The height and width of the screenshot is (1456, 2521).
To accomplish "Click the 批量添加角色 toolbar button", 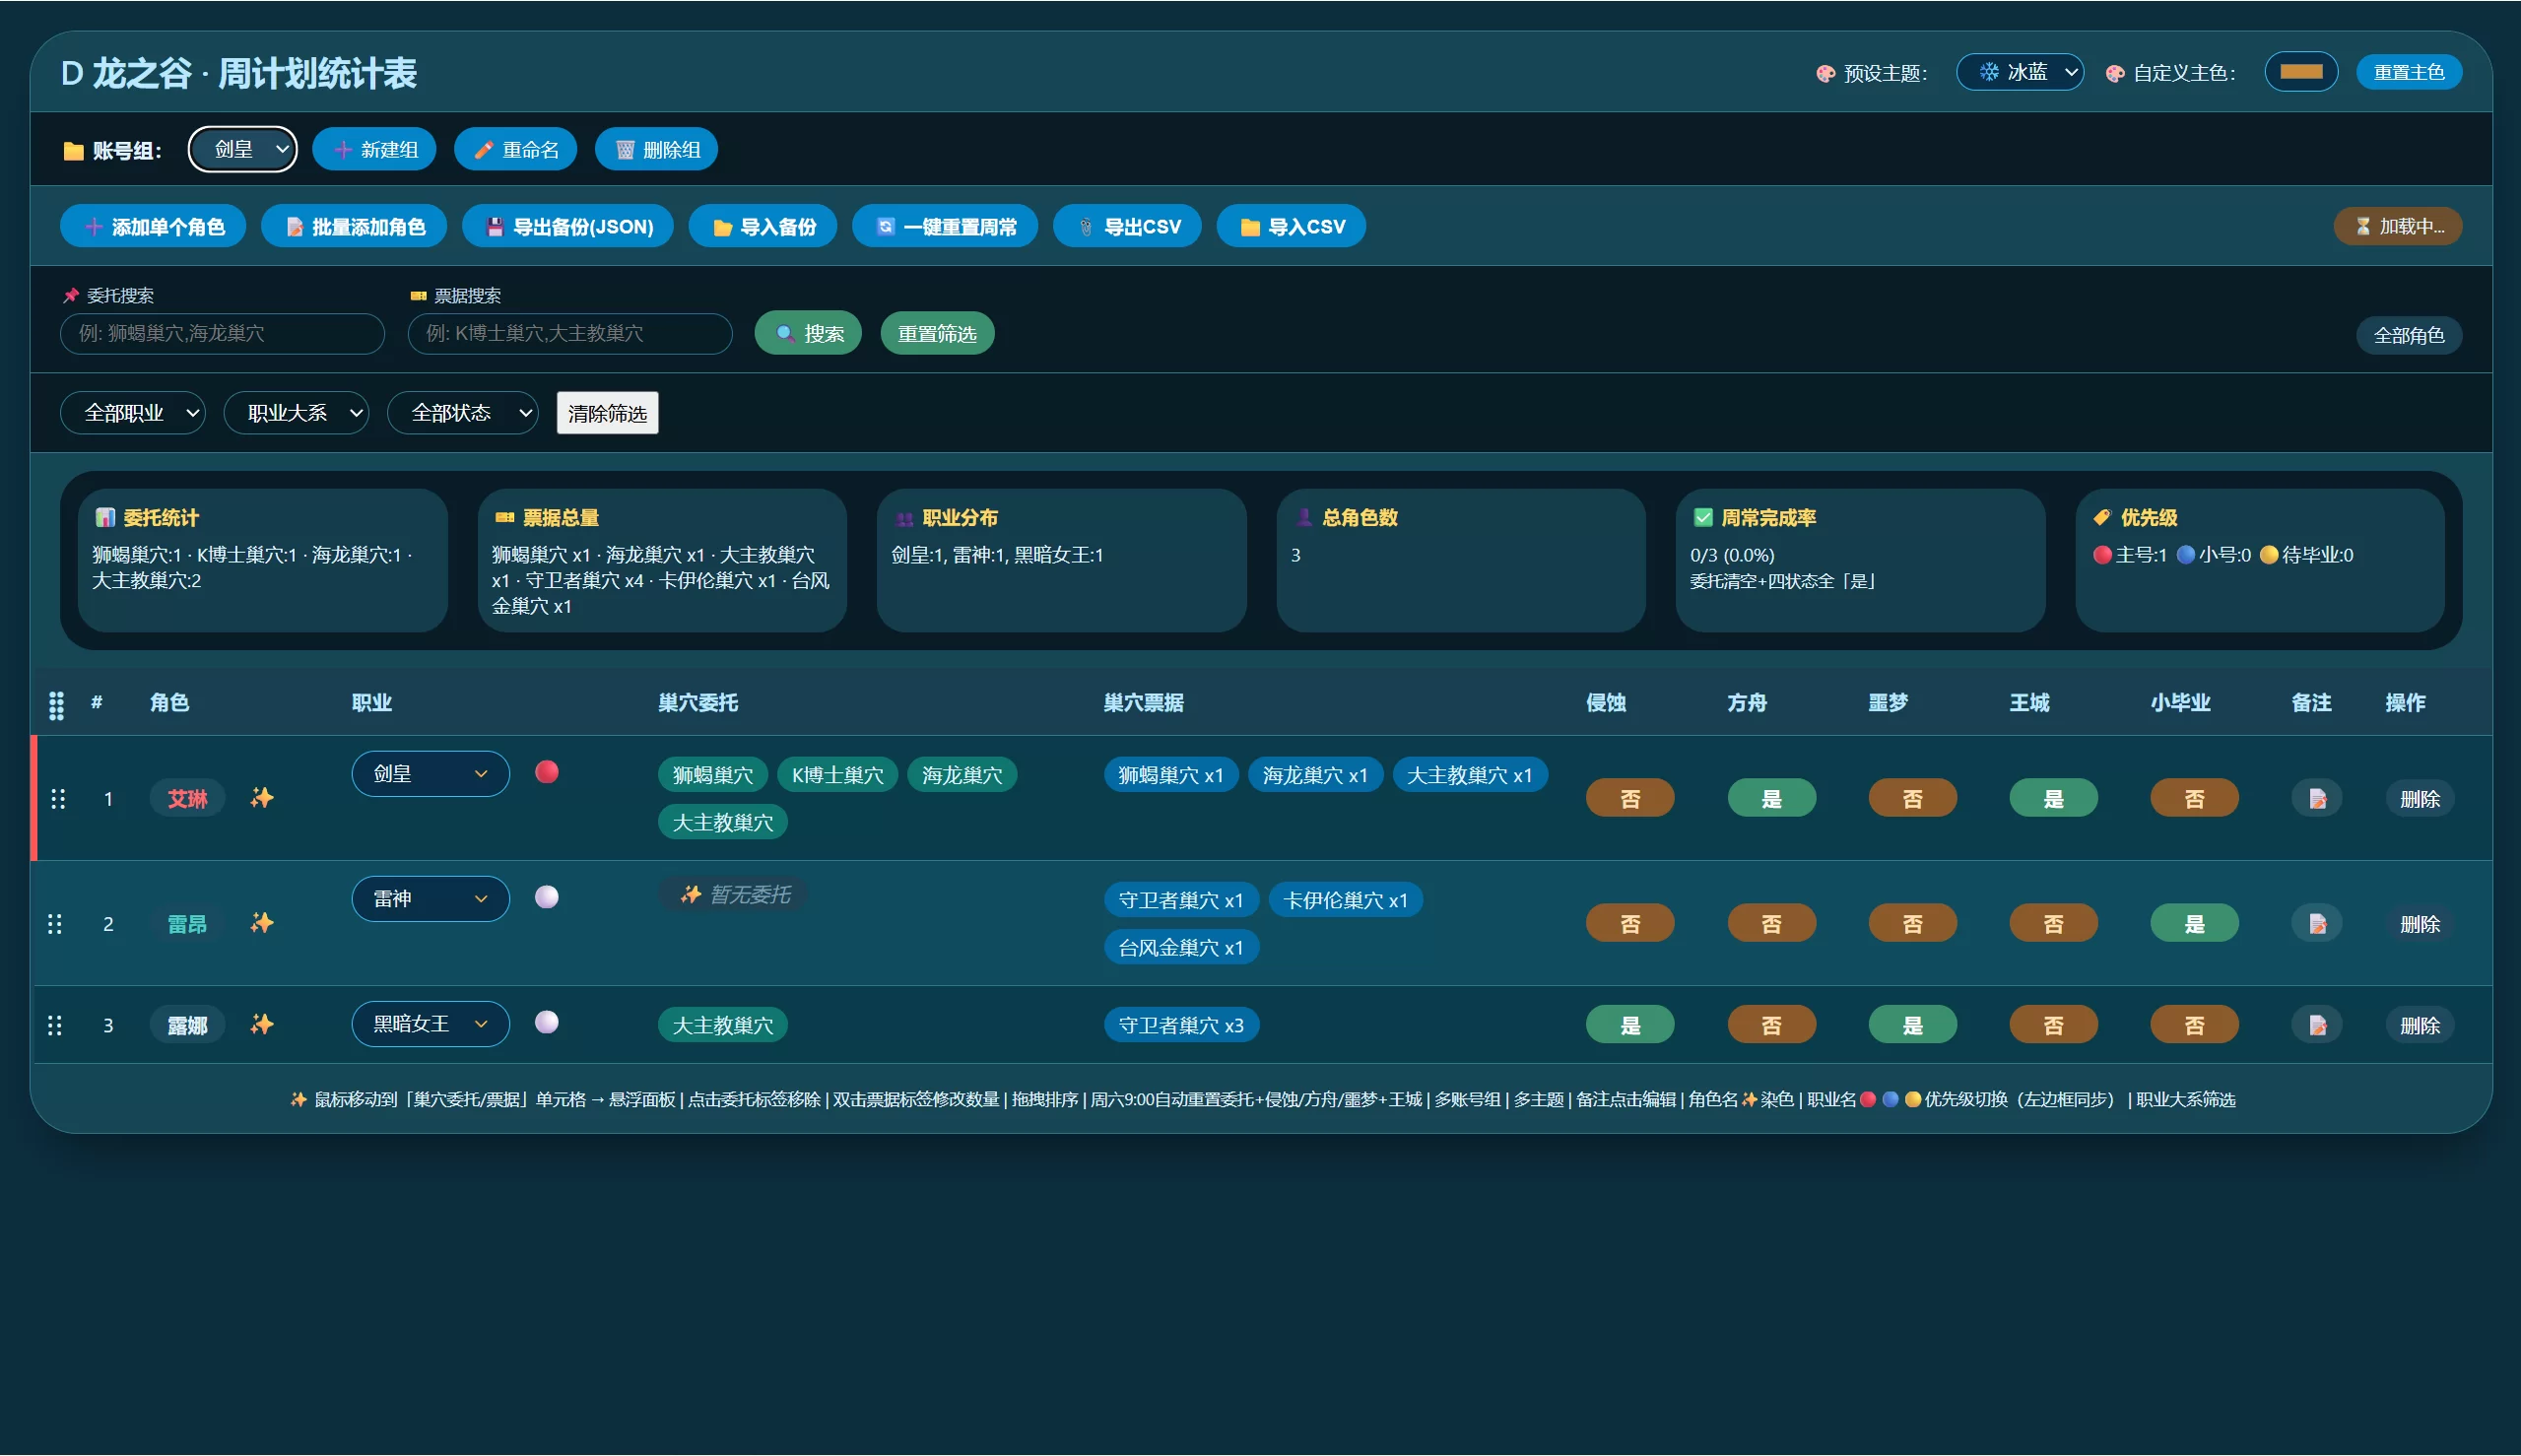I will pyautogui.click(x=354, y=227).
